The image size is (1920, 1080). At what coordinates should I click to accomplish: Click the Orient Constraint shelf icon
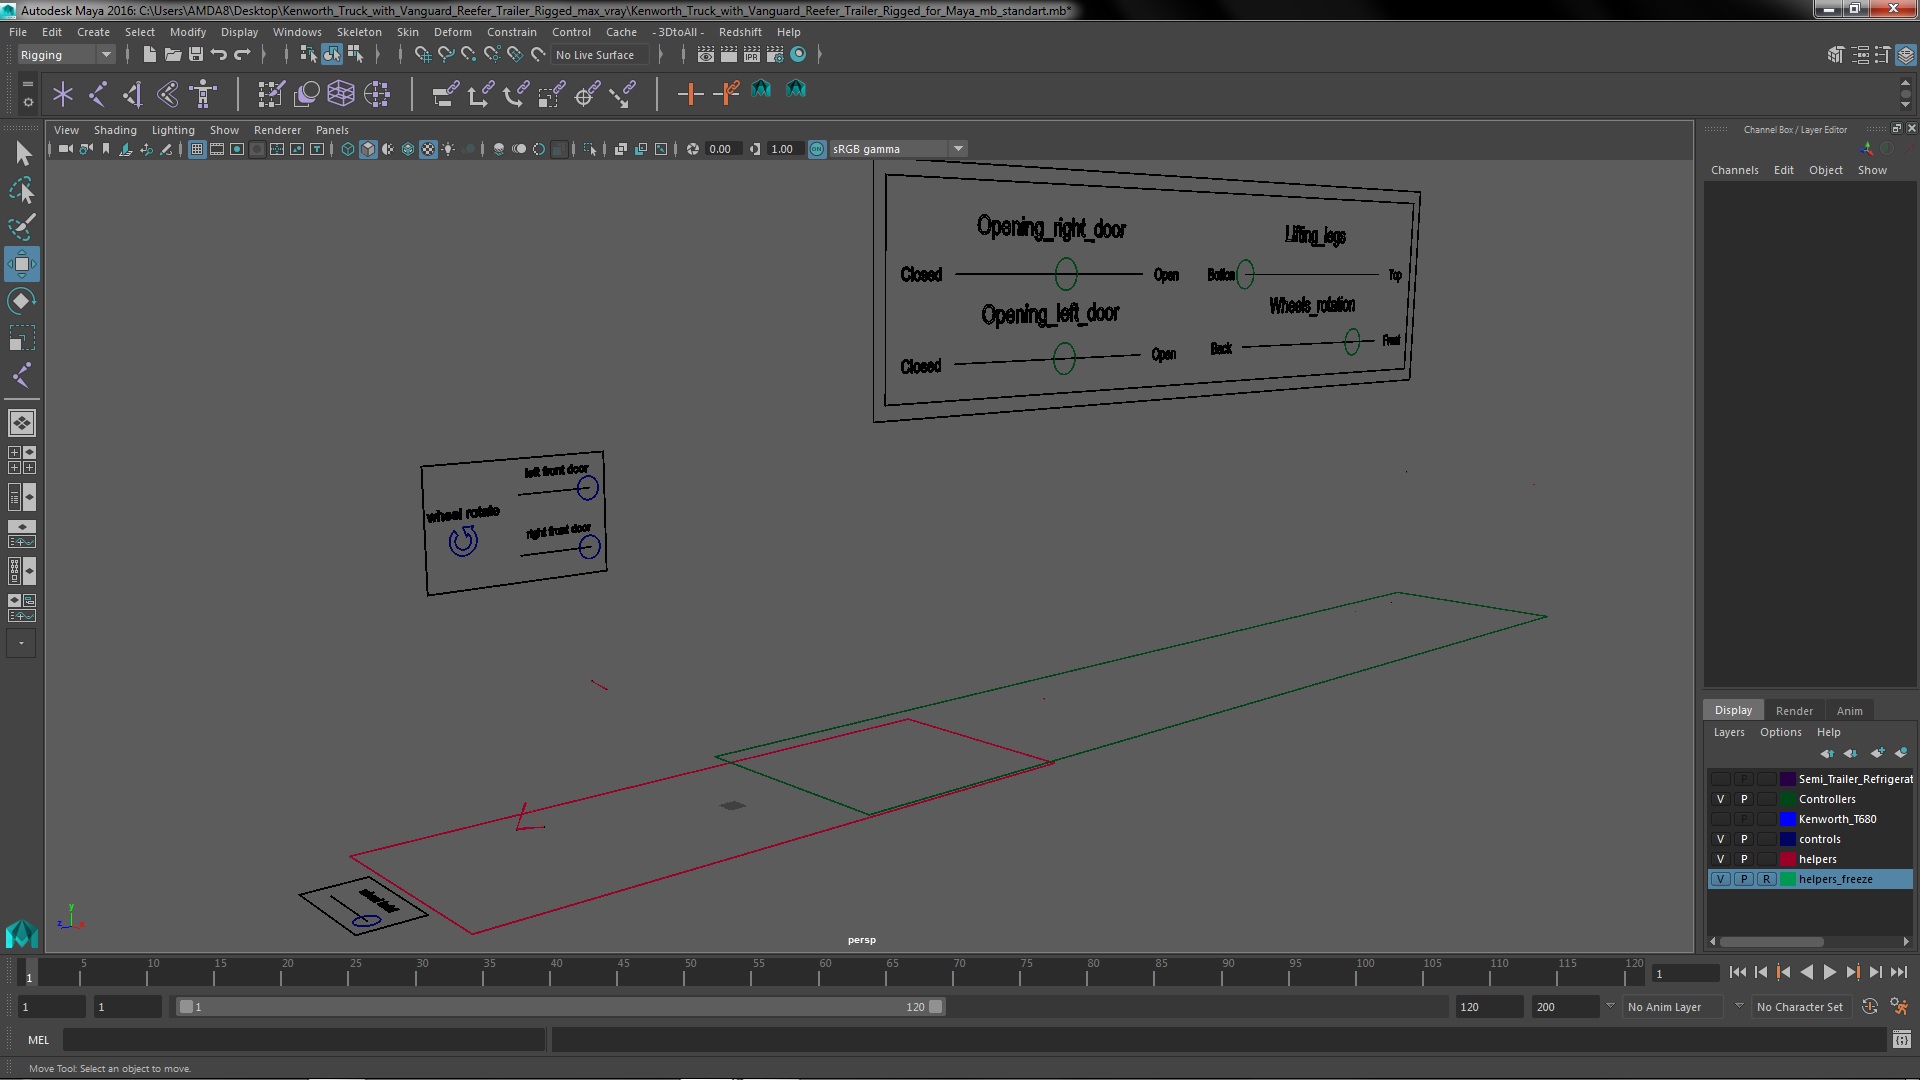click(x=515, y=94)
